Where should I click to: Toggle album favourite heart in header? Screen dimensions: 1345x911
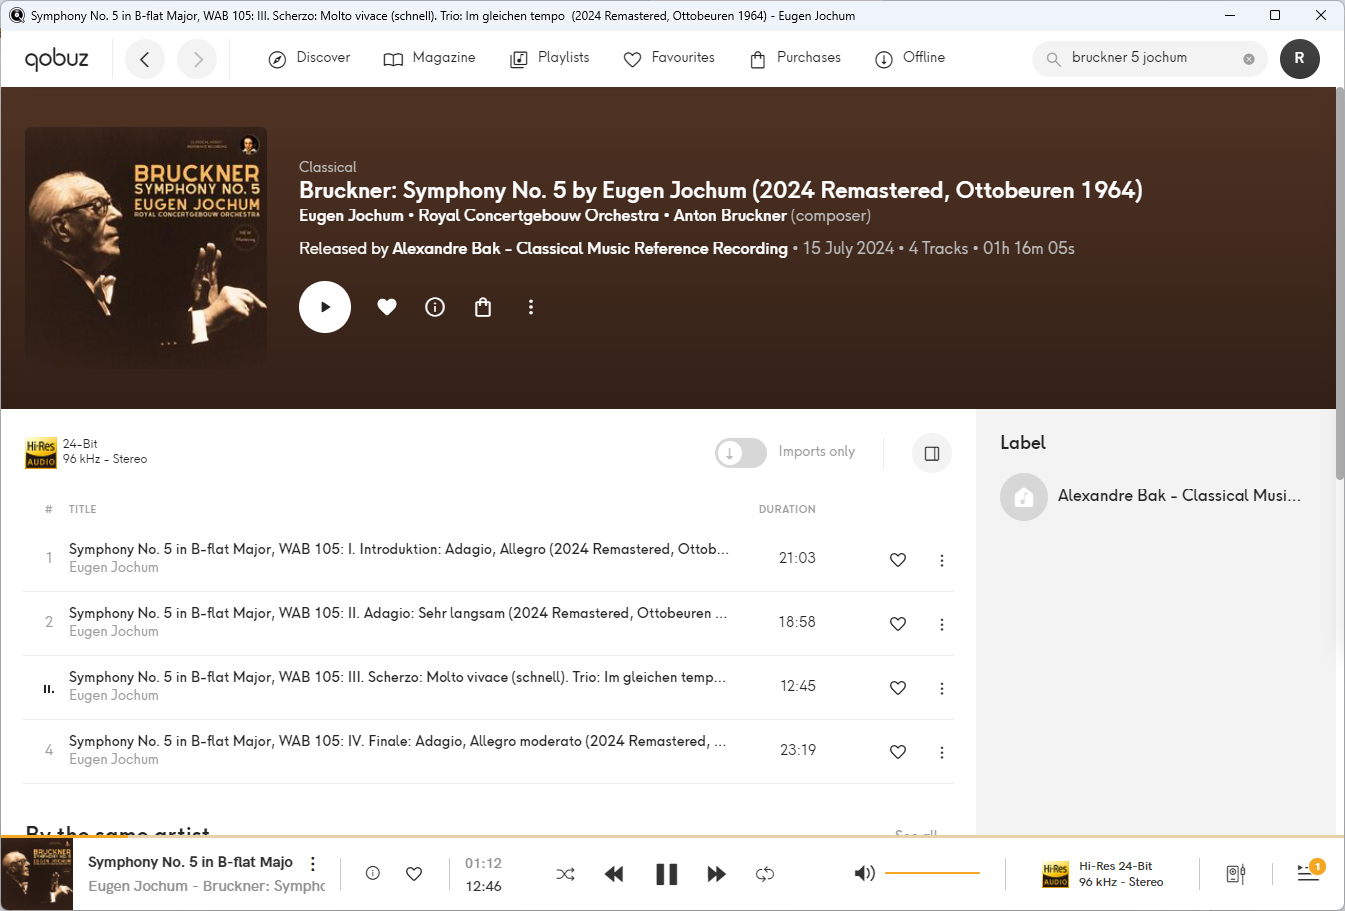[x=387, y=307]
